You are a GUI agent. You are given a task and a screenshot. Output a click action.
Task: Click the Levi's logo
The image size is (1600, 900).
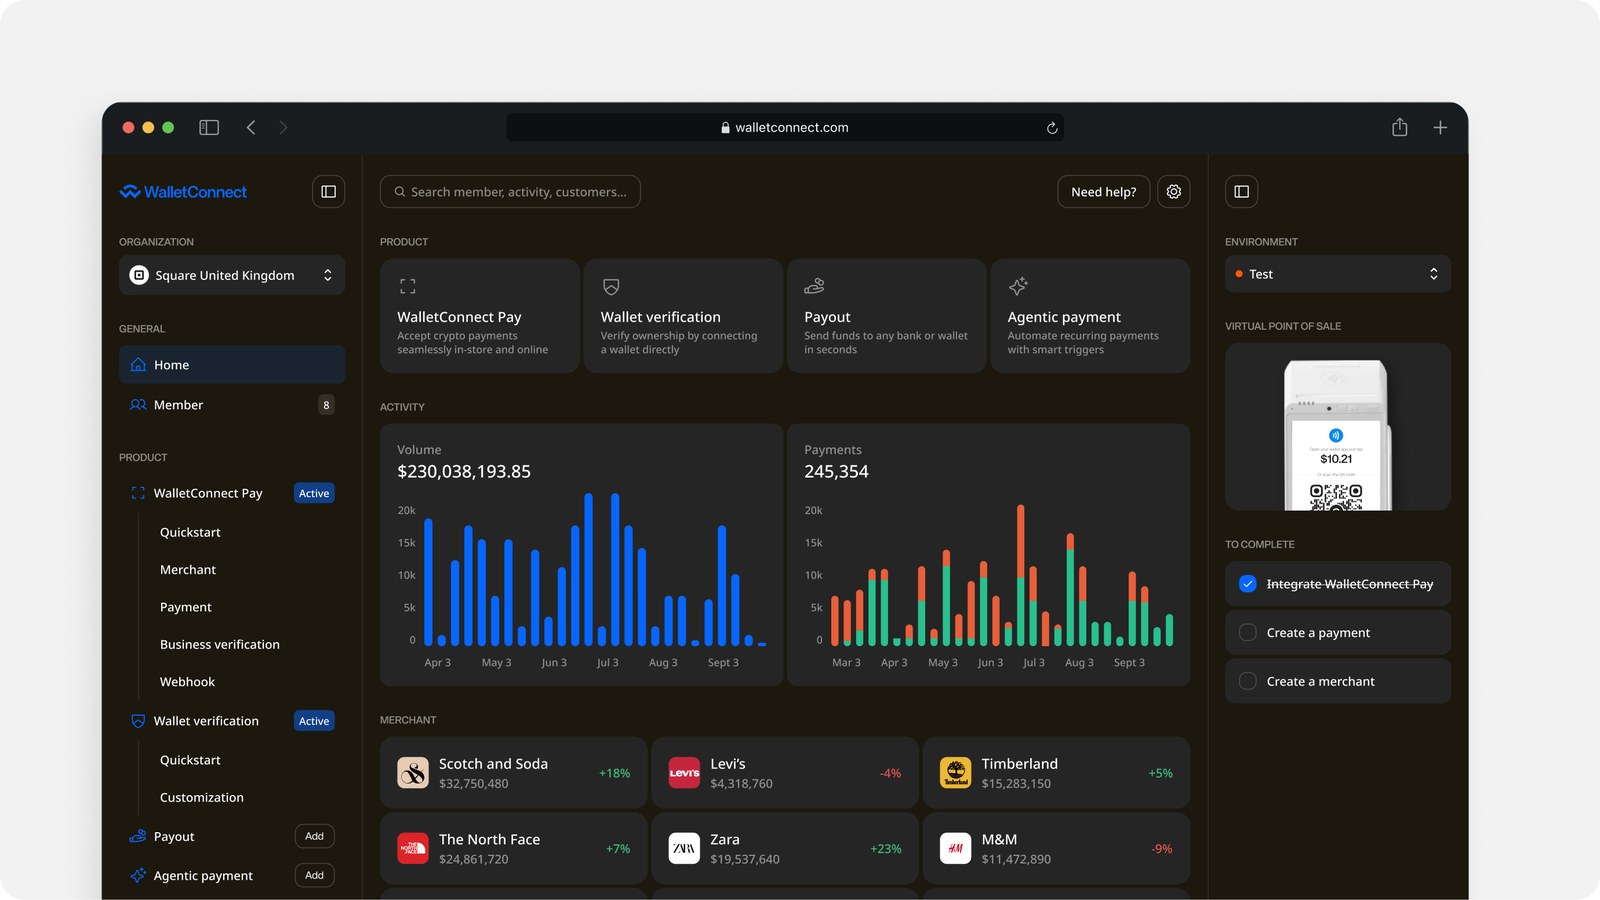pos(684,773)
